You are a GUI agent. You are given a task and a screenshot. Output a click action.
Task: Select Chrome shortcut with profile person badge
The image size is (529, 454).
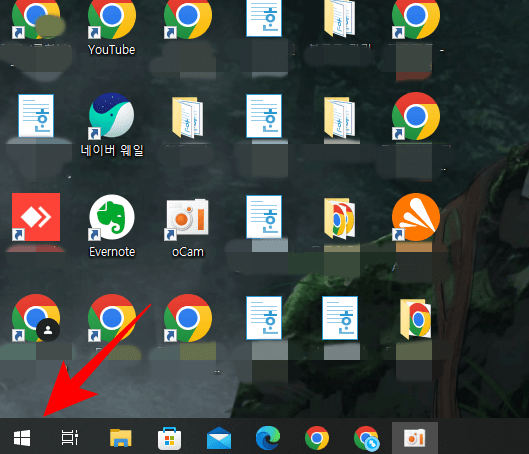click(x=36, y=318)
